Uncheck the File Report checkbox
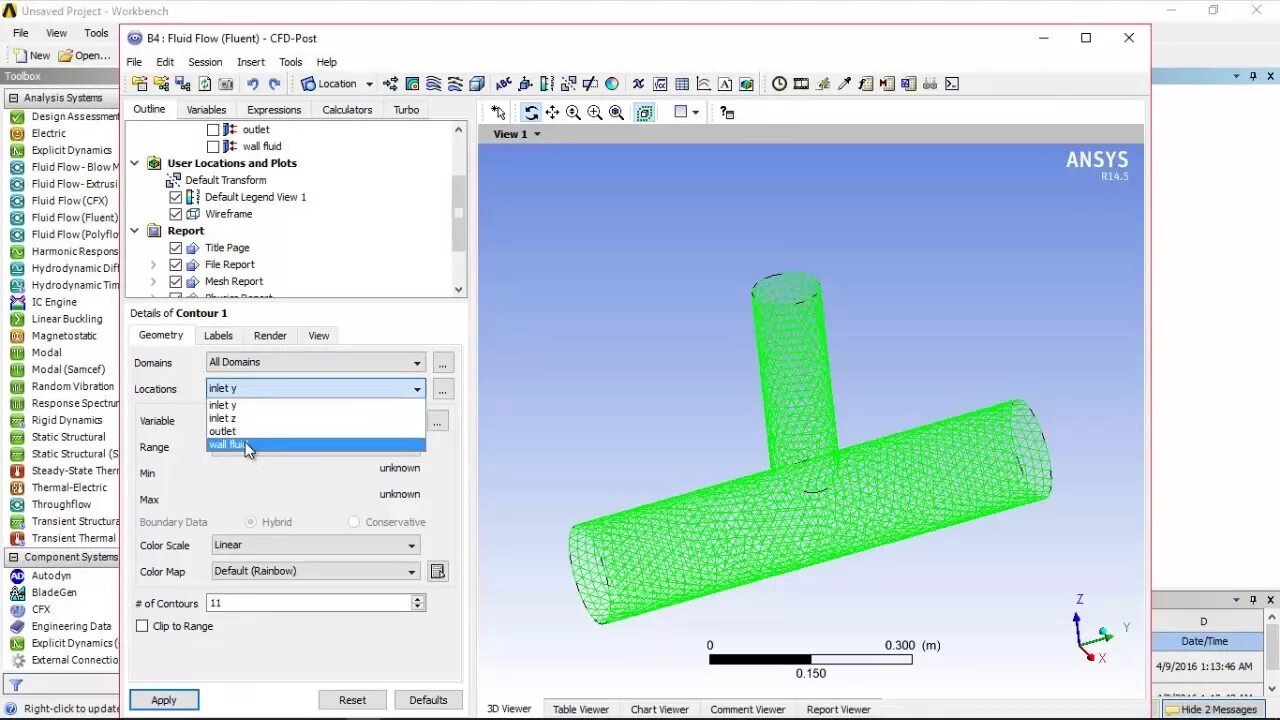The width and height of the screenshot is (1280, 720). pyautogui.click(x=176, y=265)
